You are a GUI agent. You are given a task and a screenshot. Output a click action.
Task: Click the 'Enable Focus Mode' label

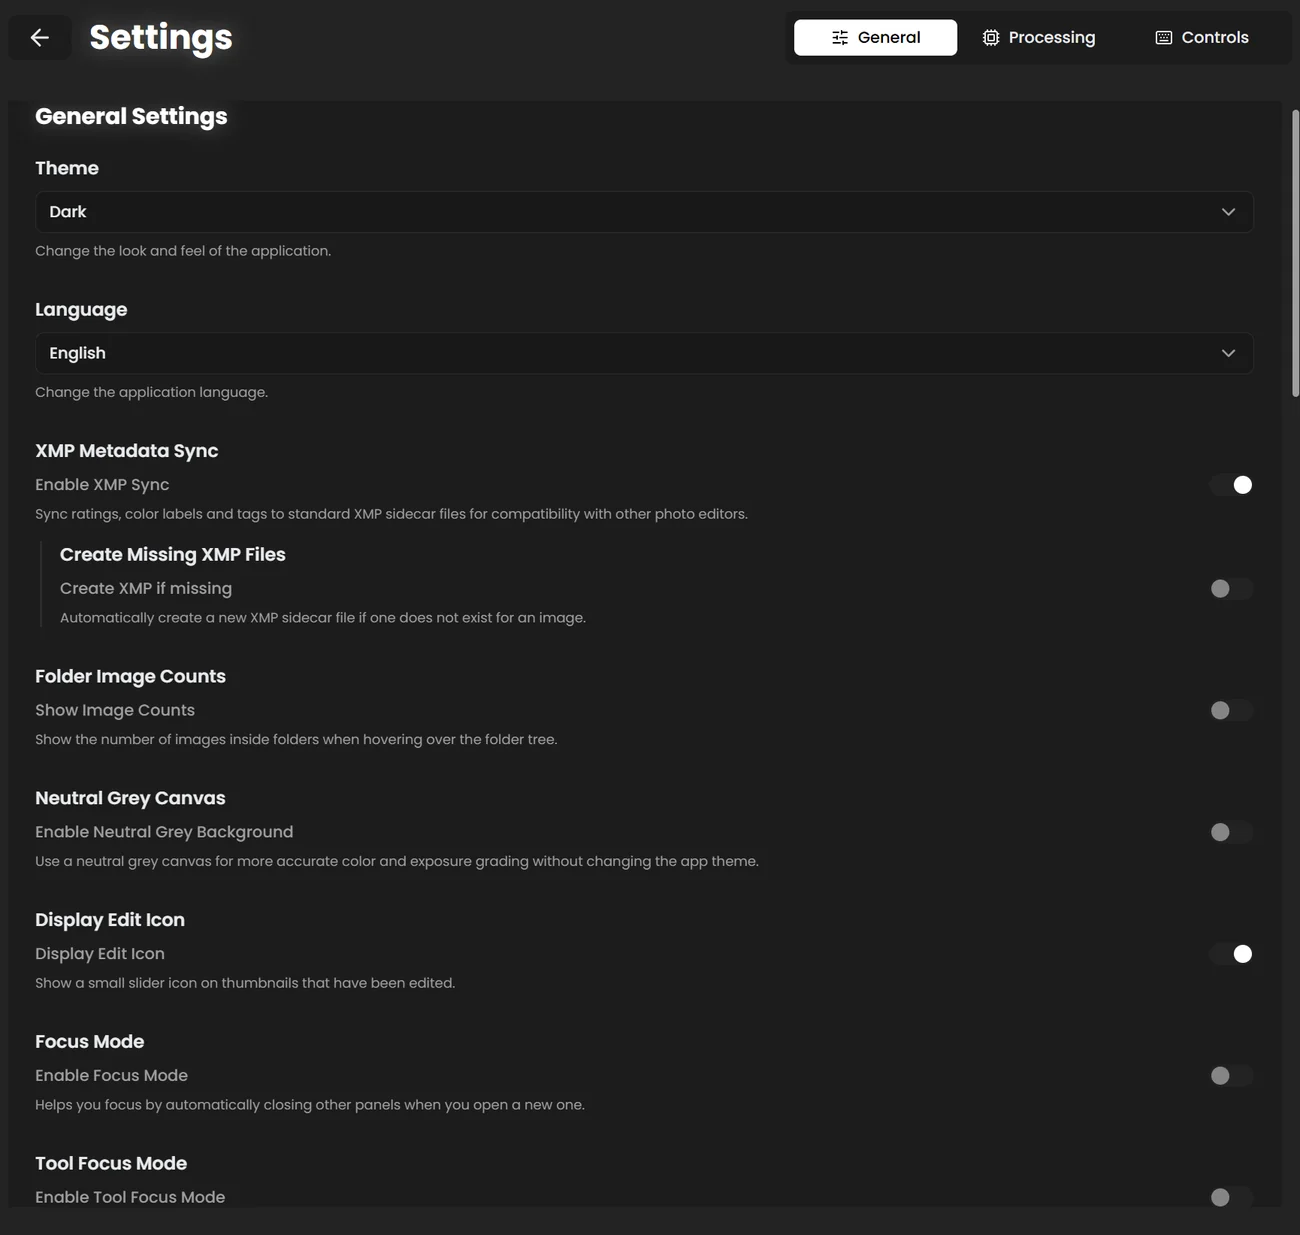[112, 1076]
